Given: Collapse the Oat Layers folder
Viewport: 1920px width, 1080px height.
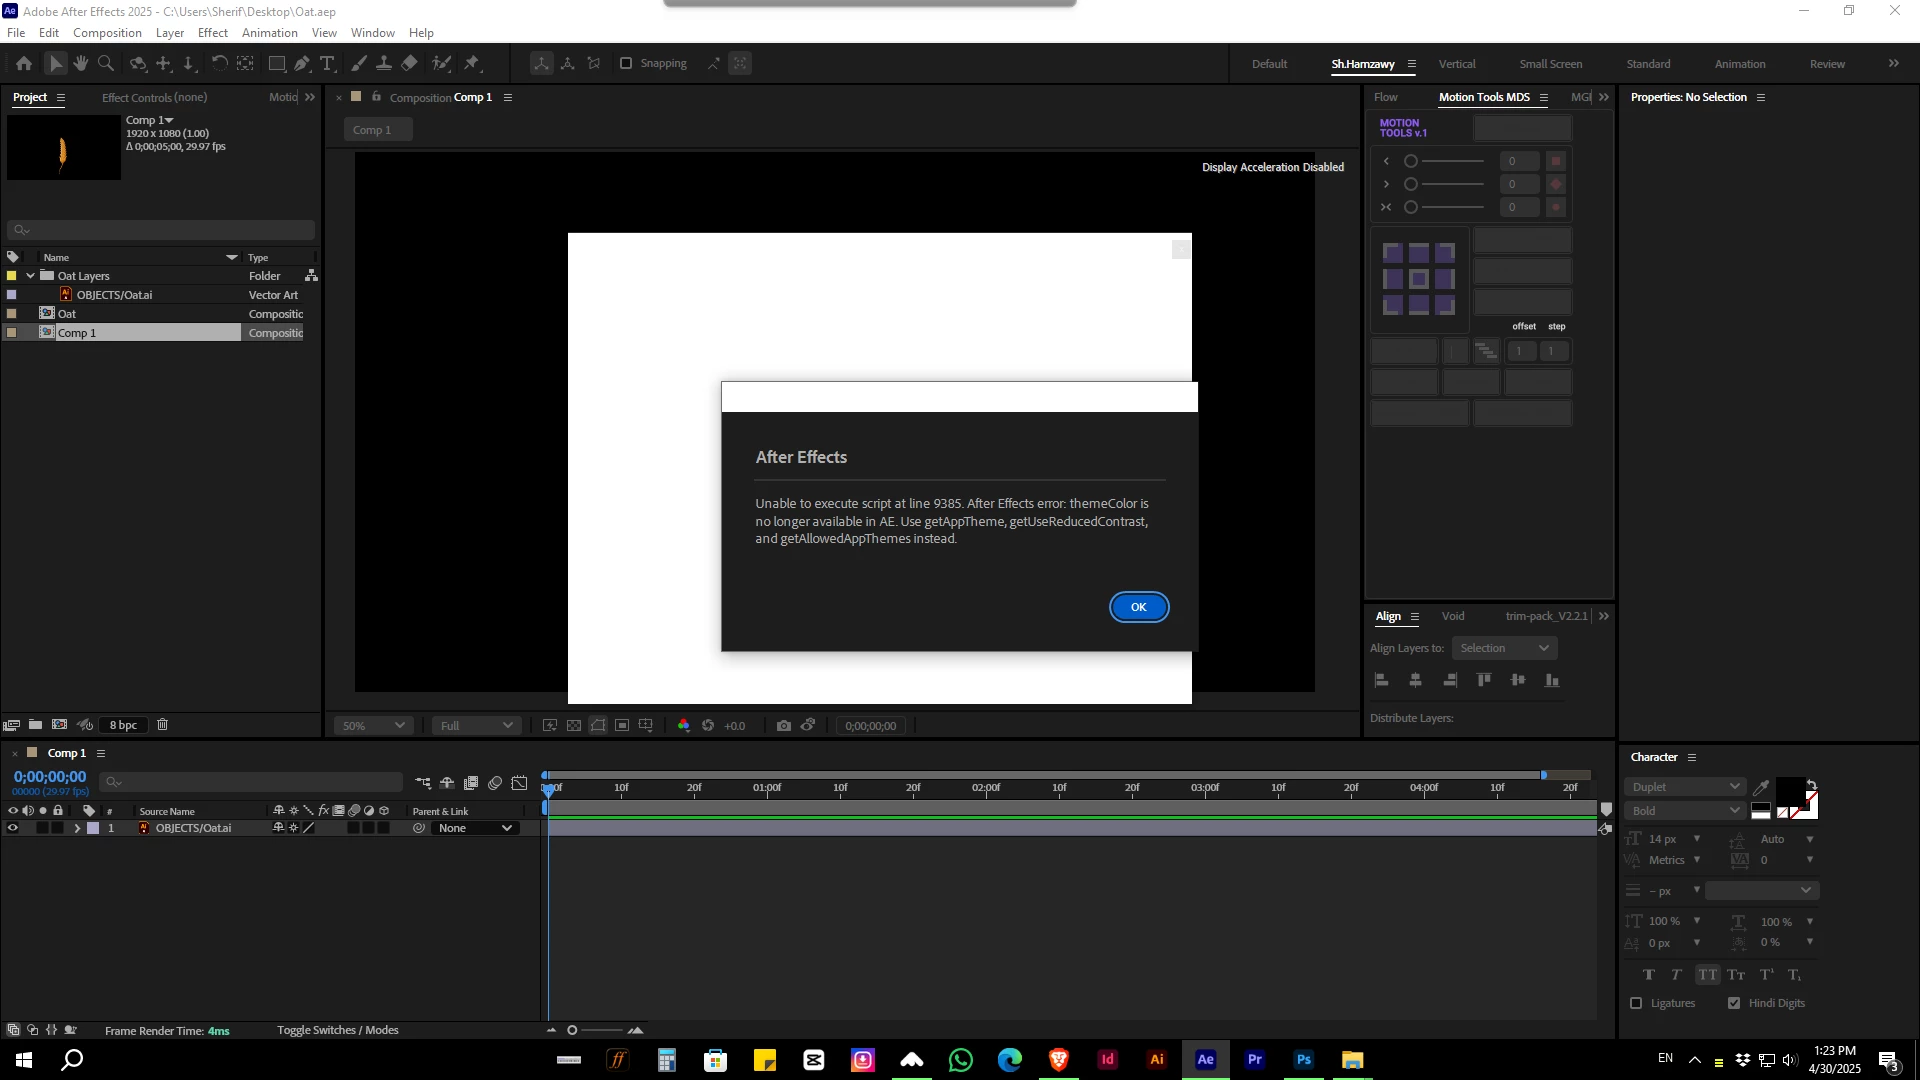Looking at the screenshot, I should point(30,276).
